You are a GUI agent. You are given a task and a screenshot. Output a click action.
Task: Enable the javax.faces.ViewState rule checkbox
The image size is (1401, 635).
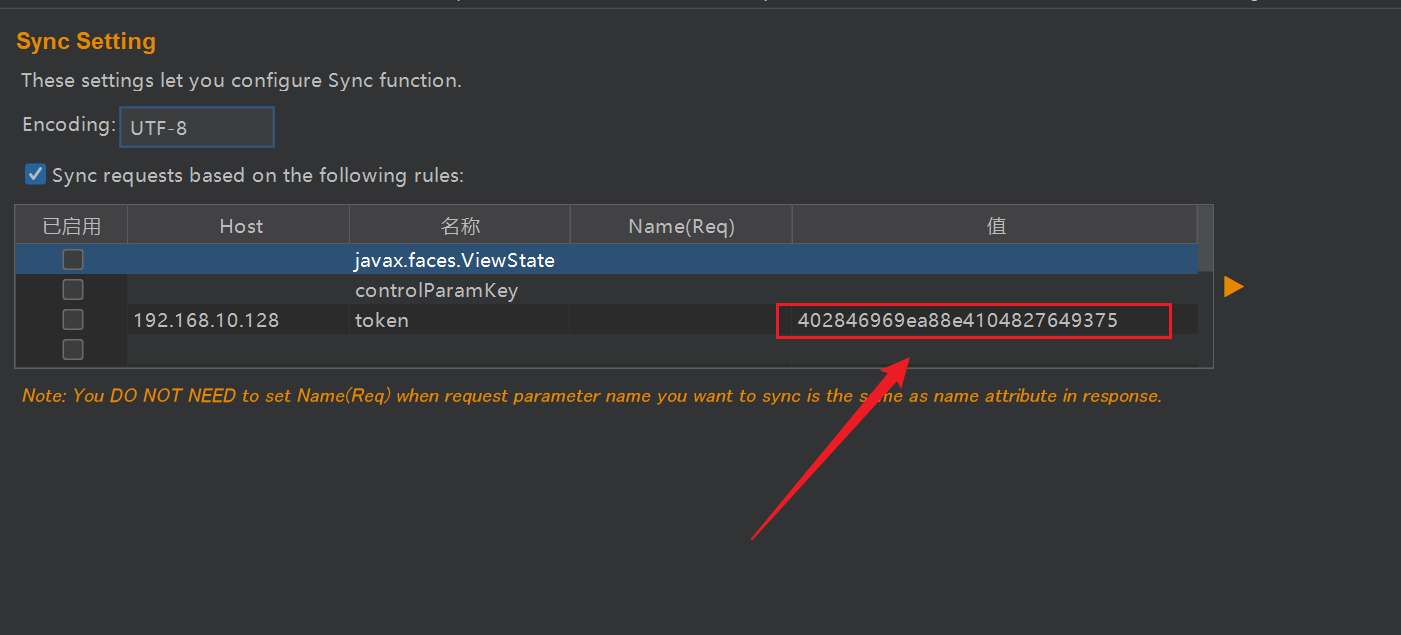tap(73, 260)
